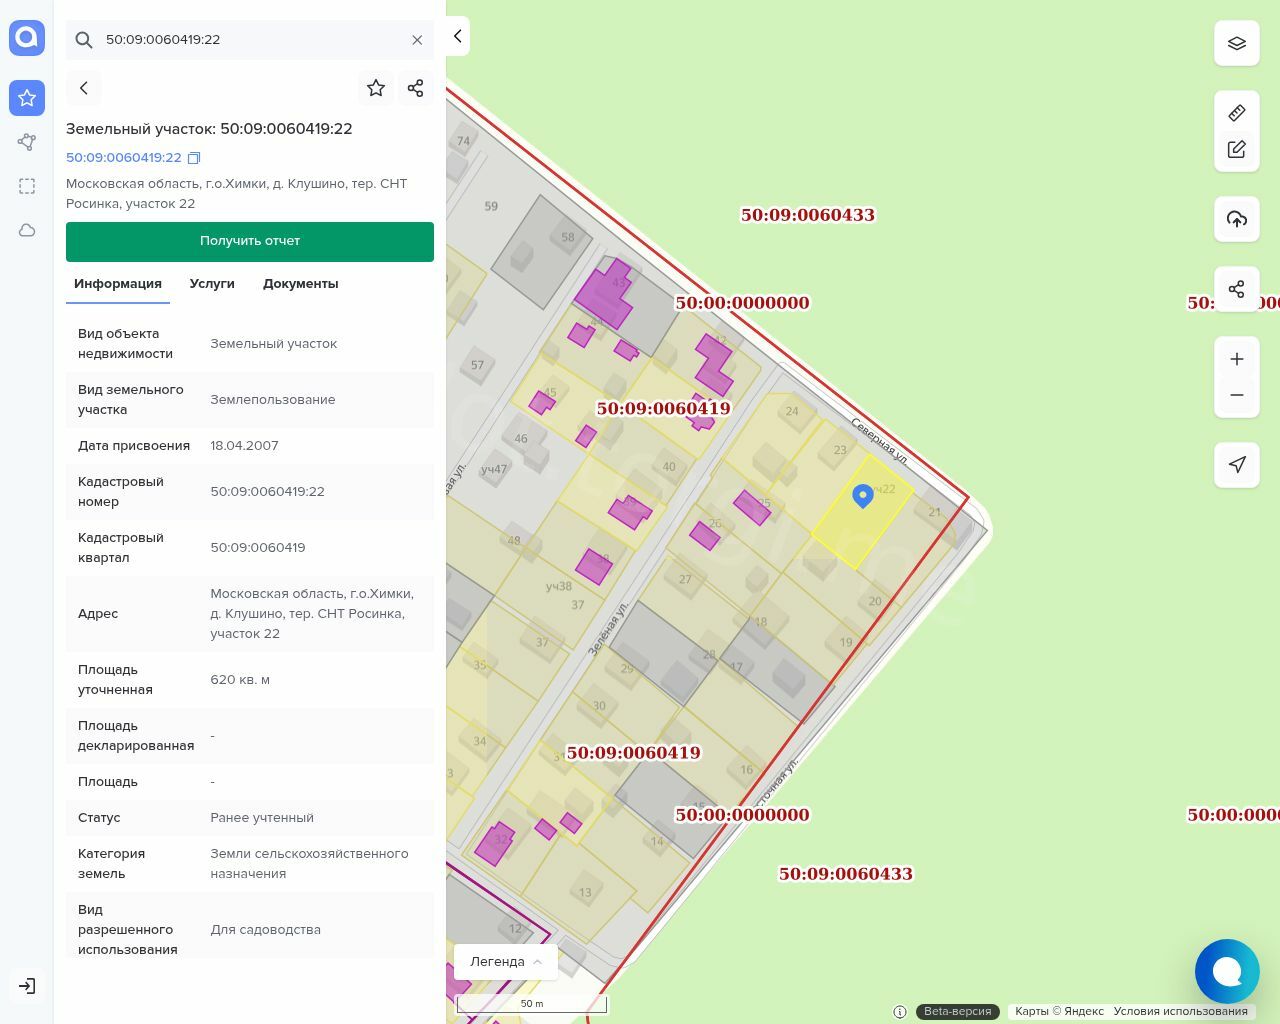The image size is (1280, 1024).
Task: Open the map layers panel
Action: (1237, 43)
